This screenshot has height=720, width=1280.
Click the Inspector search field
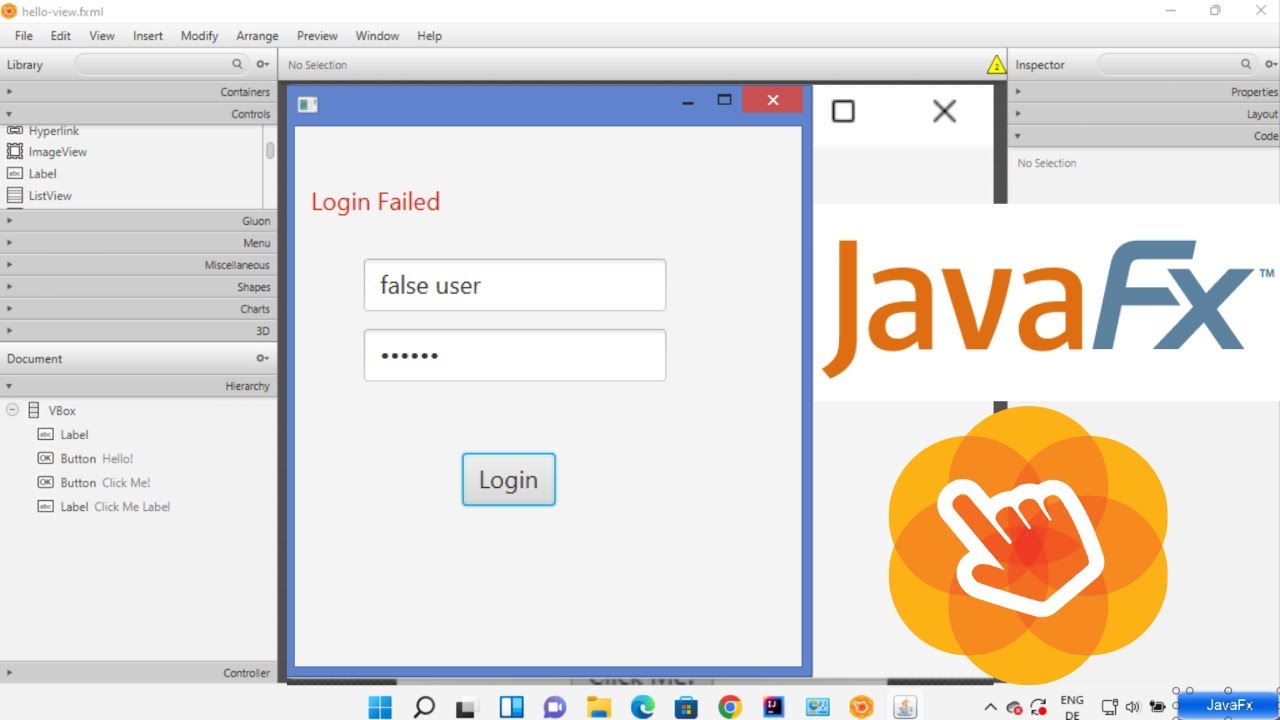(1177, 64)
